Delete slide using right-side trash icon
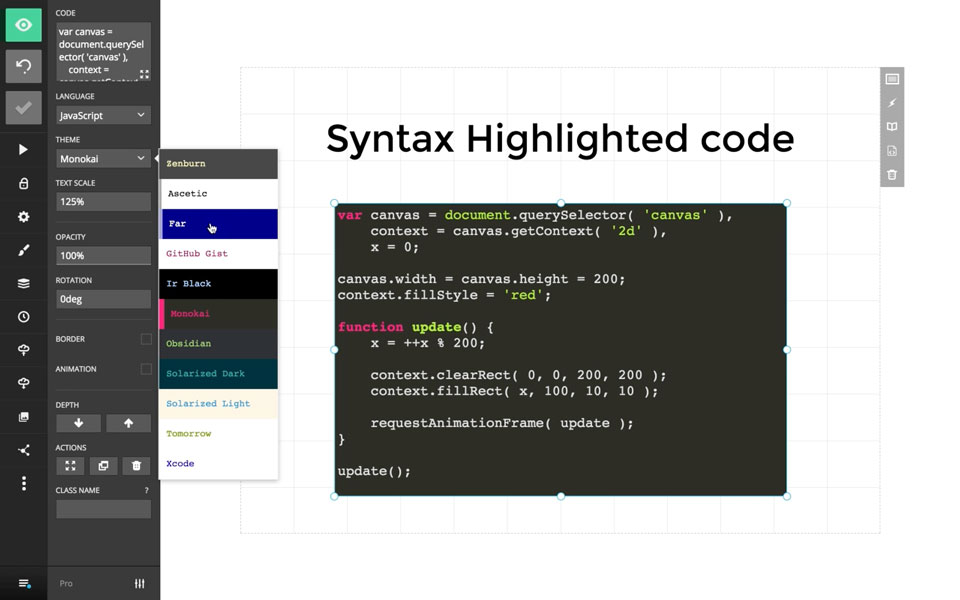This screenshot has width=960, height=600. pos(892,175)
